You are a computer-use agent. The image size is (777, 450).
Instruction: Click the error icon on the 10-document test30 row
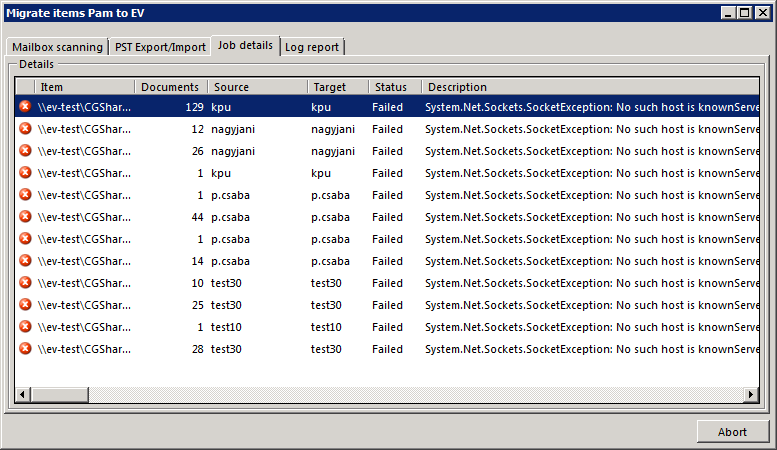(x=25, y=283)
